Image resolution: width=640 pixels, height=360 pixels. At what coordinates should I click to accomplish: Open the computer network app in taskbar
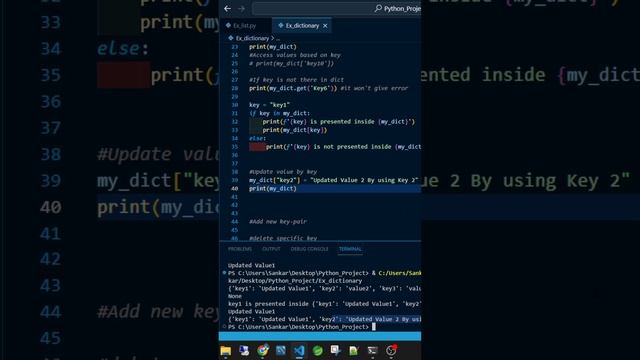tap(244, 351)
